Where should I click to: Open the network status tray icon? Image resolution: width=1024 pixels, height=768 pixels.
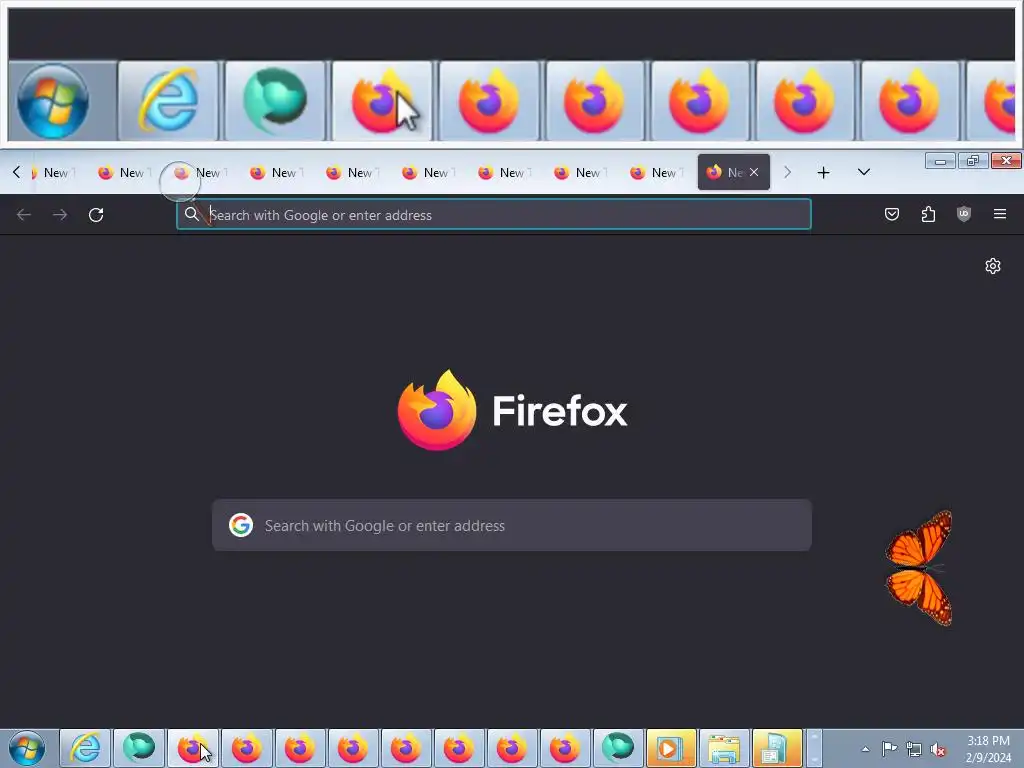pos(914,749)
